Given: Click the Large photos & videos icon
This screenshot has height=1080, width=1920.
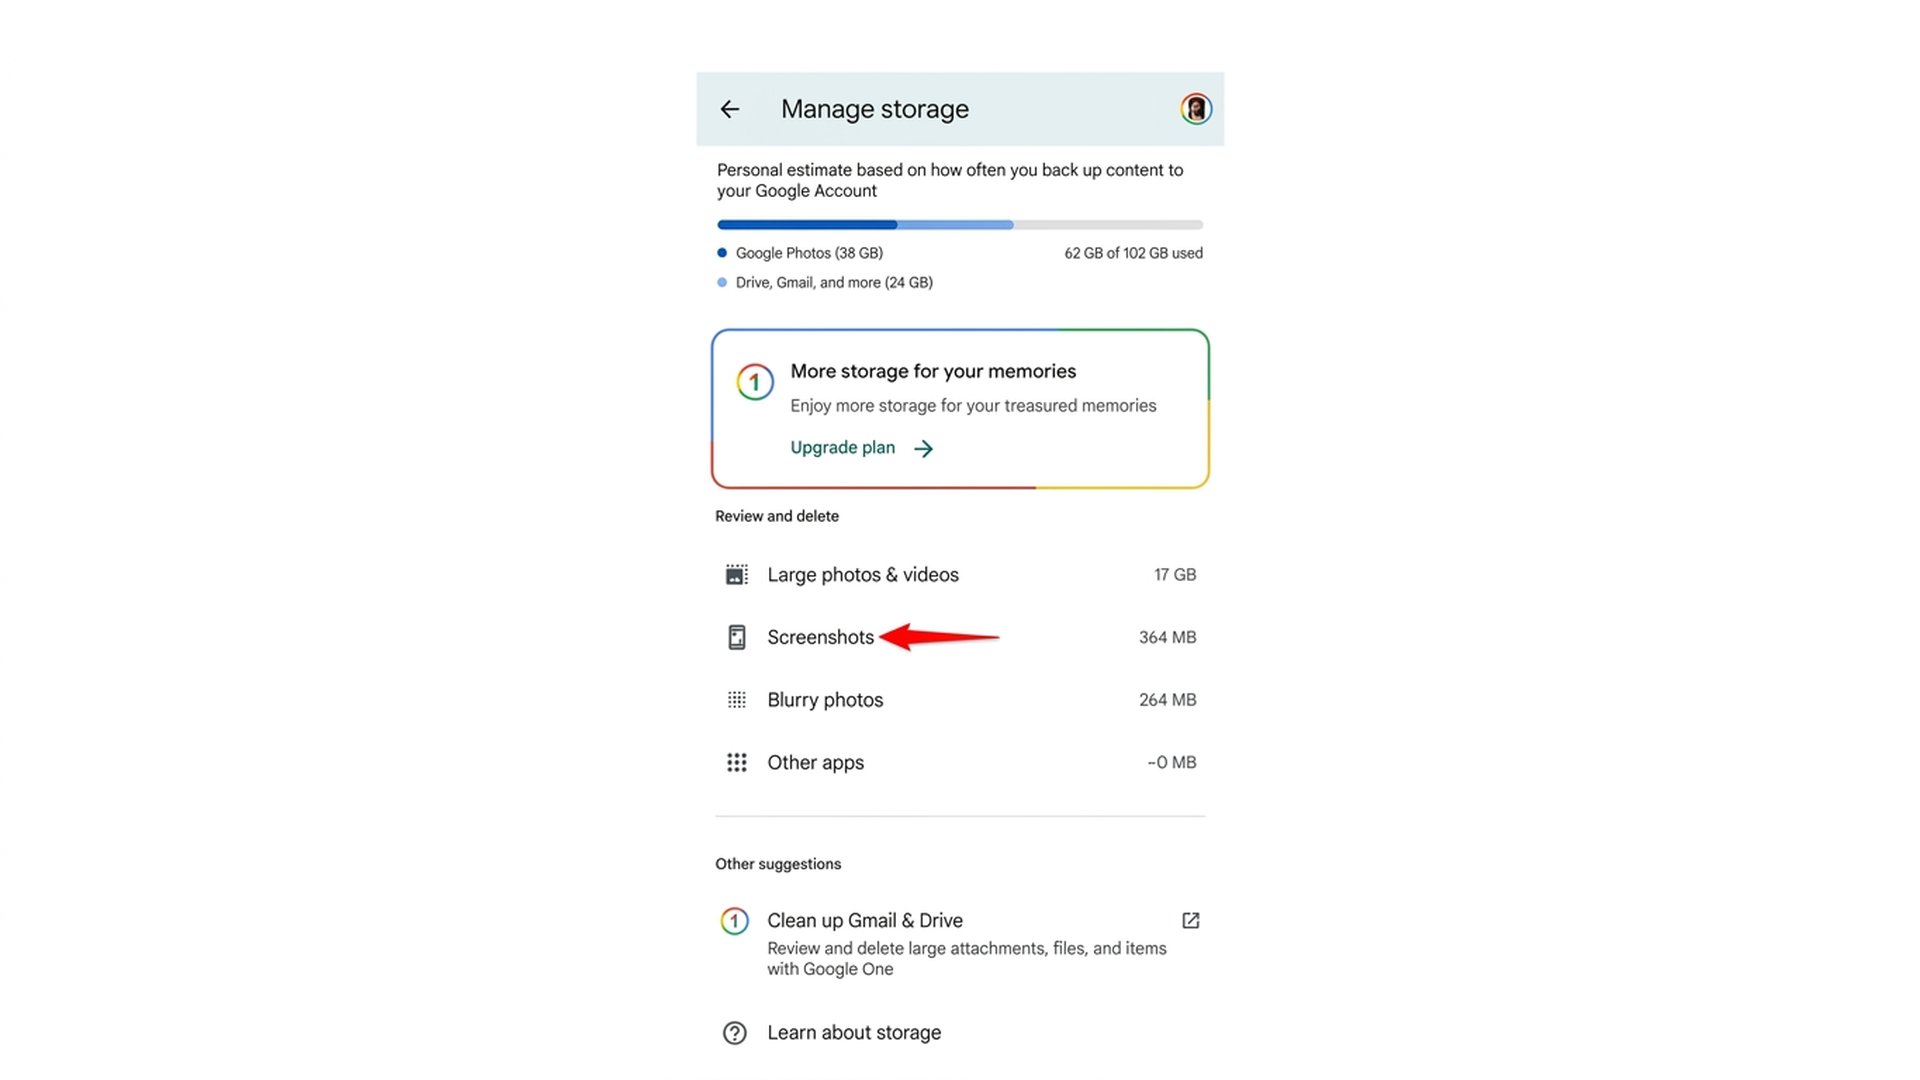Looking at the screenshot, I should click(737, 575).
